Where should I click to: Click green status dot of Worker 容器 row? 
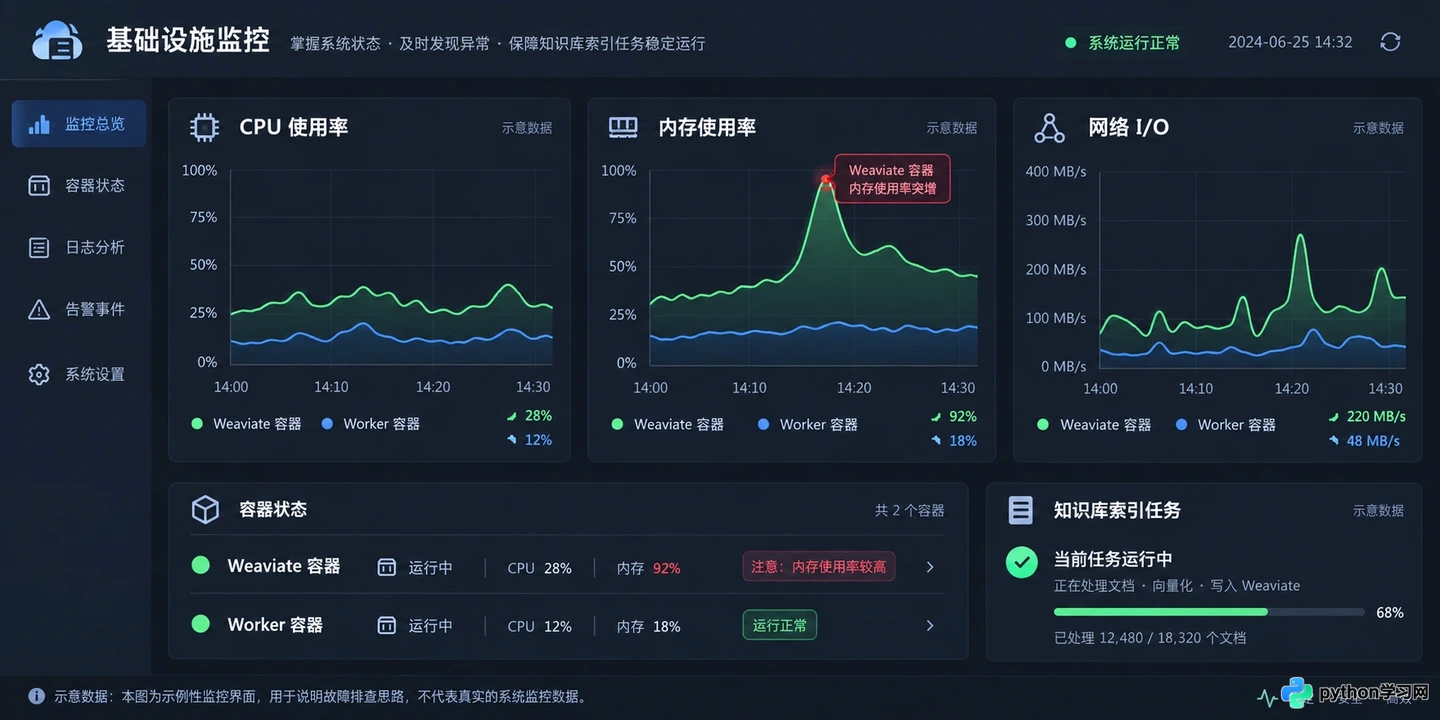pyautogui.click(x=201, y=624)
